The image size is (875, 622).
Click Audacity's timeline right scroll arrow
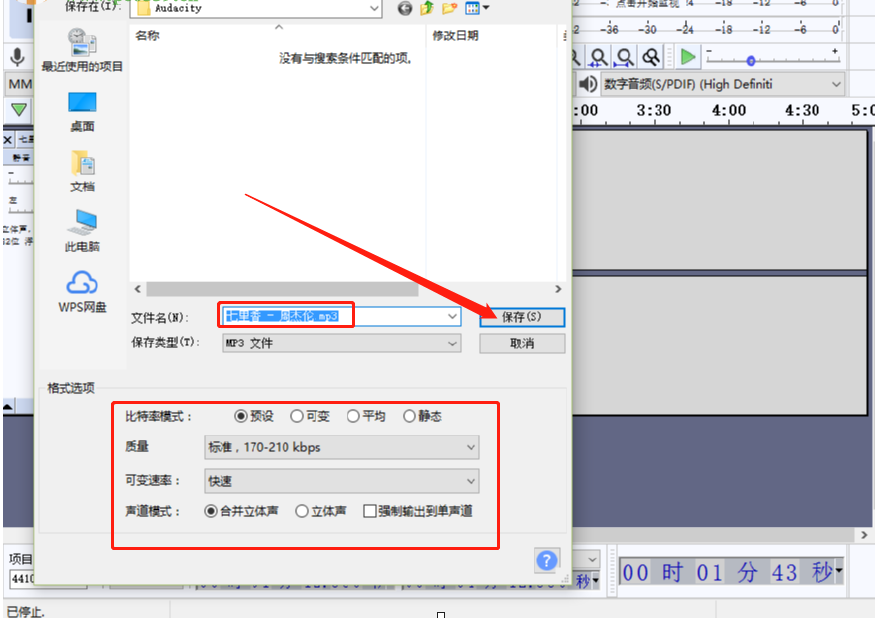[864, 535]
